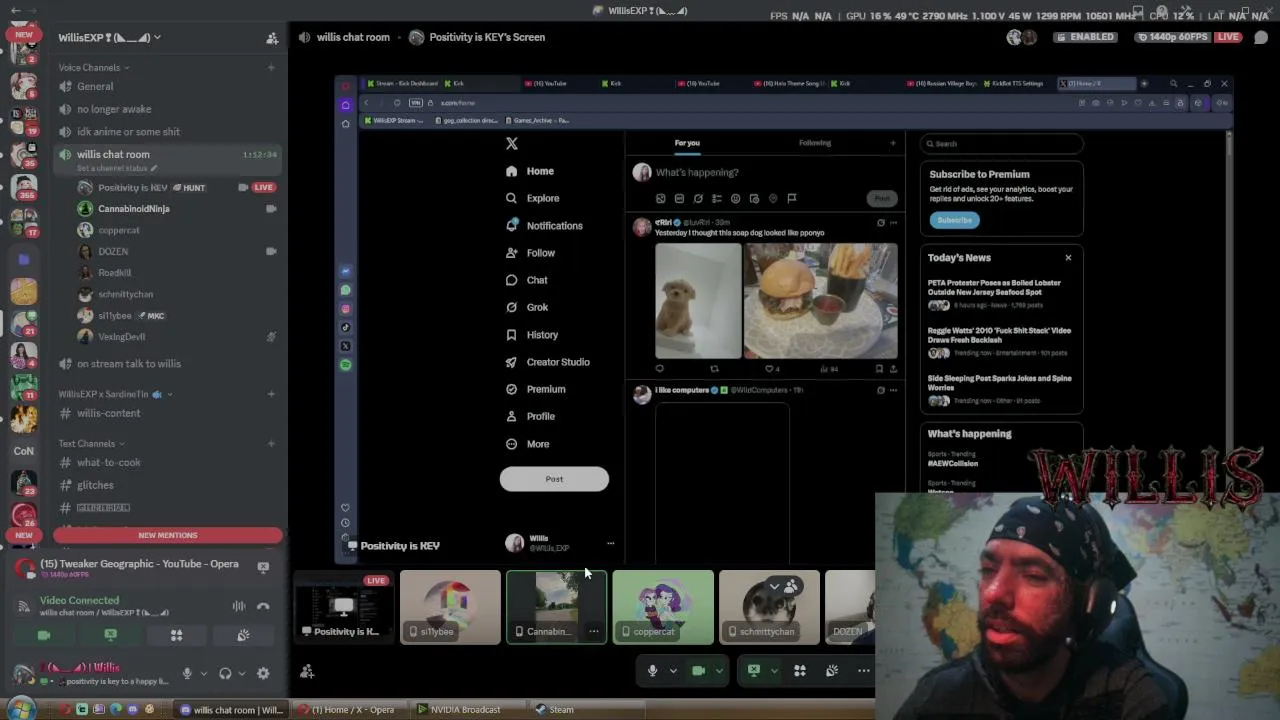Open willis-content text channel
Screen dimensions: 1280x720
click(167, 413)
